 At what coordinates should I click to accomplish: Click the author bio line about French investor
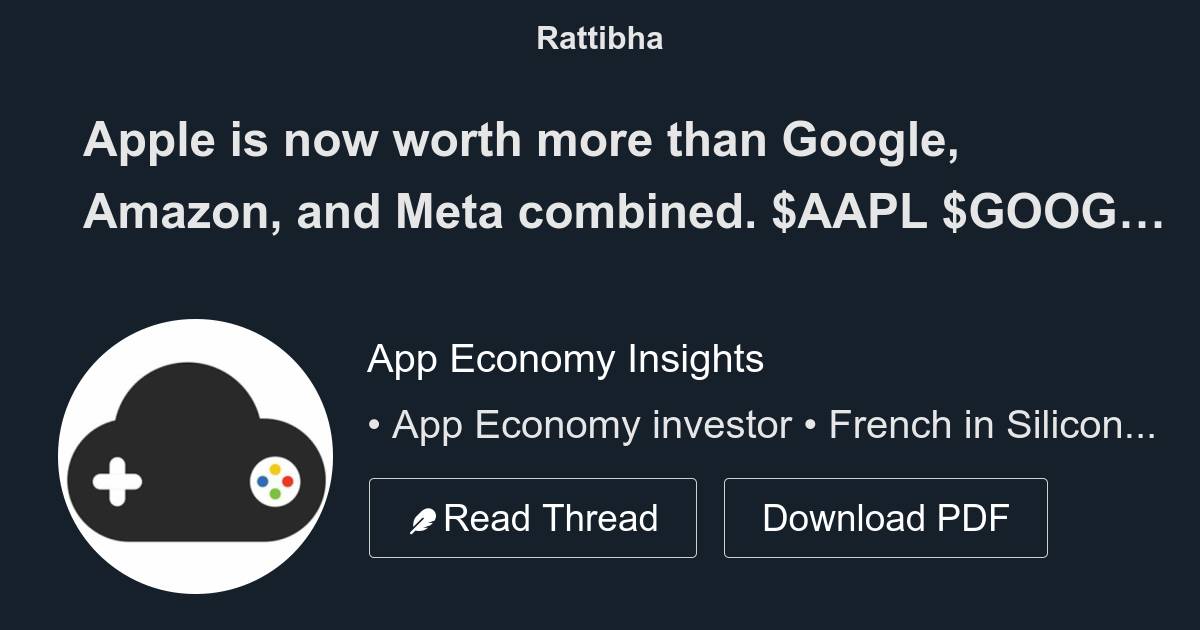point(760,424)
